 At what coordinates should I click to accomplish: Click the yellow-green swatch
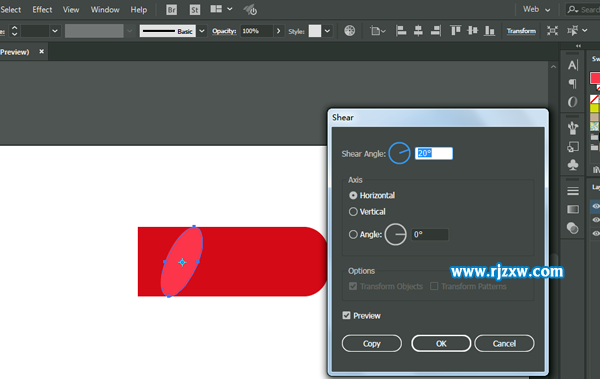click(x=595, y=108)
